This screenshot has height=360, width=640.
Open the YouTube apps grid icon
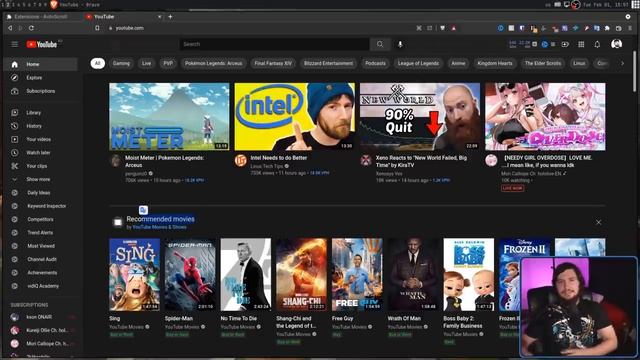click(x=581, y=44)
